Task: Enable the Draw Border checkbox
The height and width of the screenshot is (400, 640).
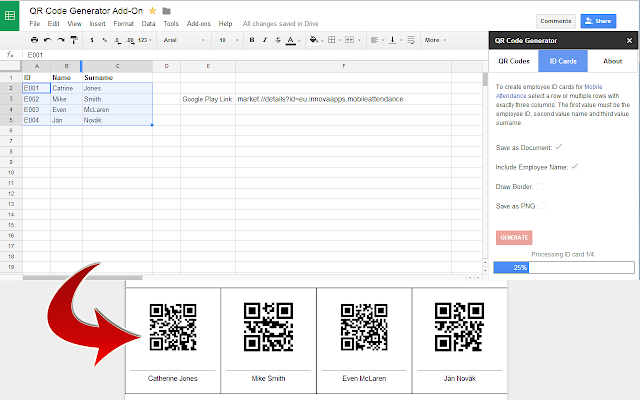Action: click(539, 187)
